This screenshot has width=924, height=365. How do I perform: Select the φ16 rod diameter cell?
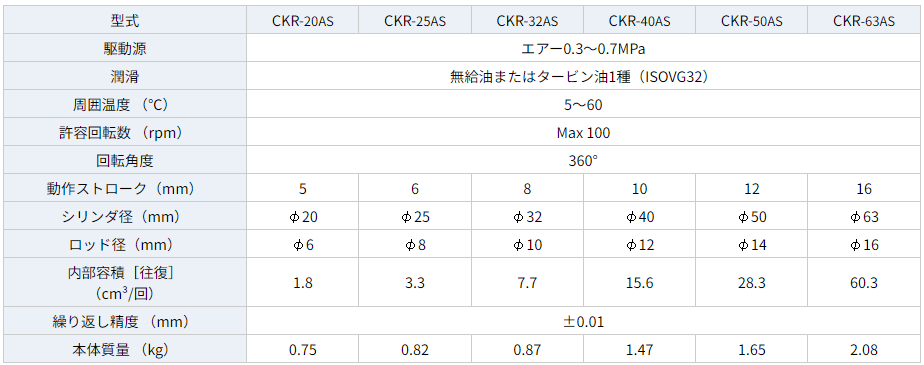864,244
